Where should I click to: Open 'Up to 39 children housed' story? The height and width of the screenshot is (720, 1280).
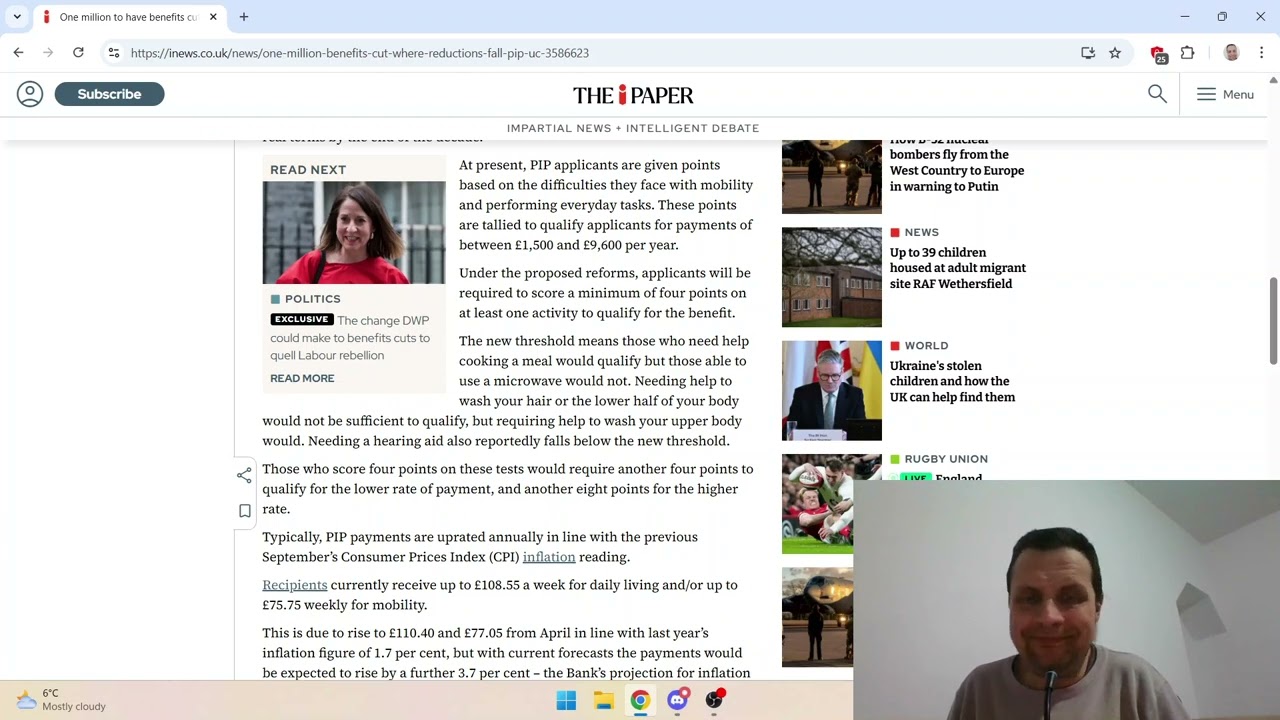[958, 268]
